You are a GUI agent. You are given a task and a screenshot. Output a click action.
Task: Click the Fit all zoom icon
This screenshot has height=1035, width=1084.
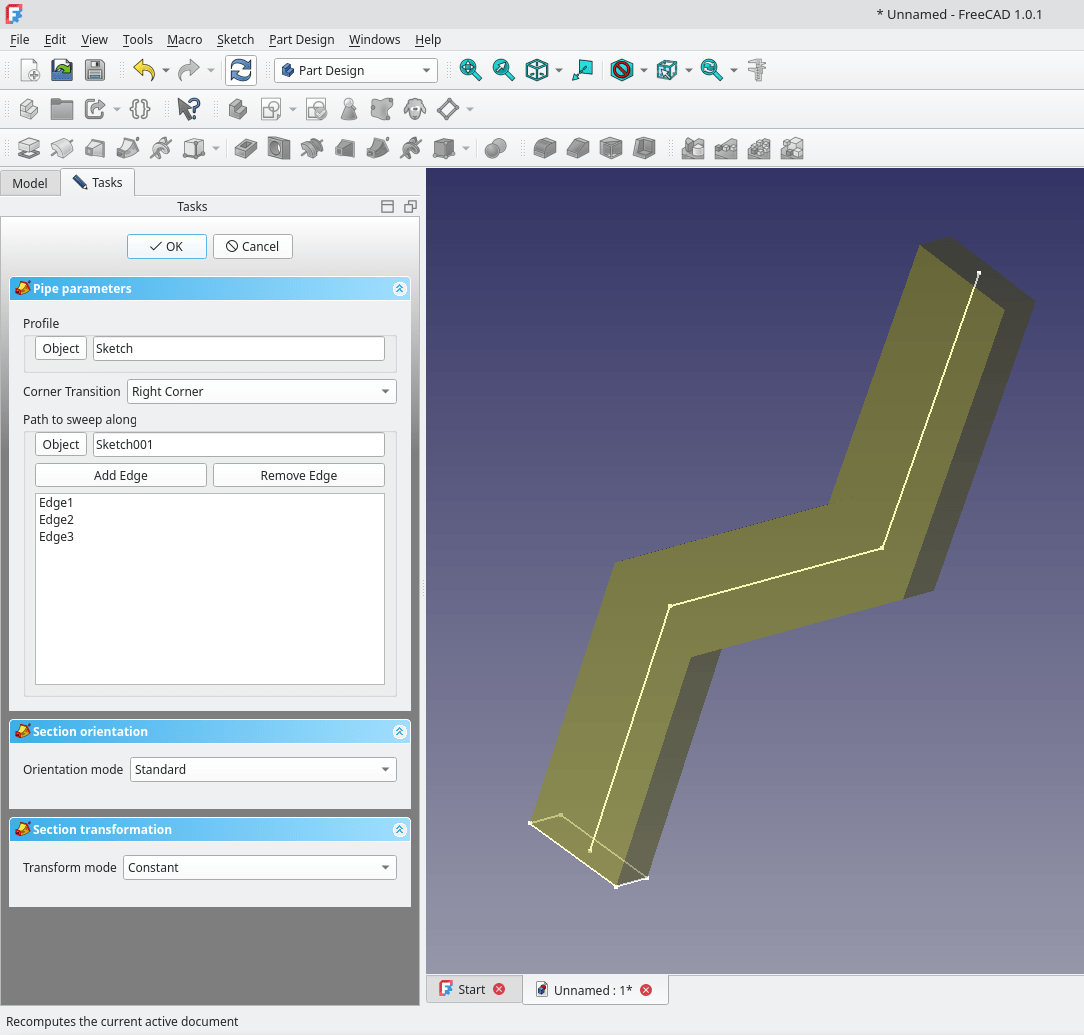point(470,70)
